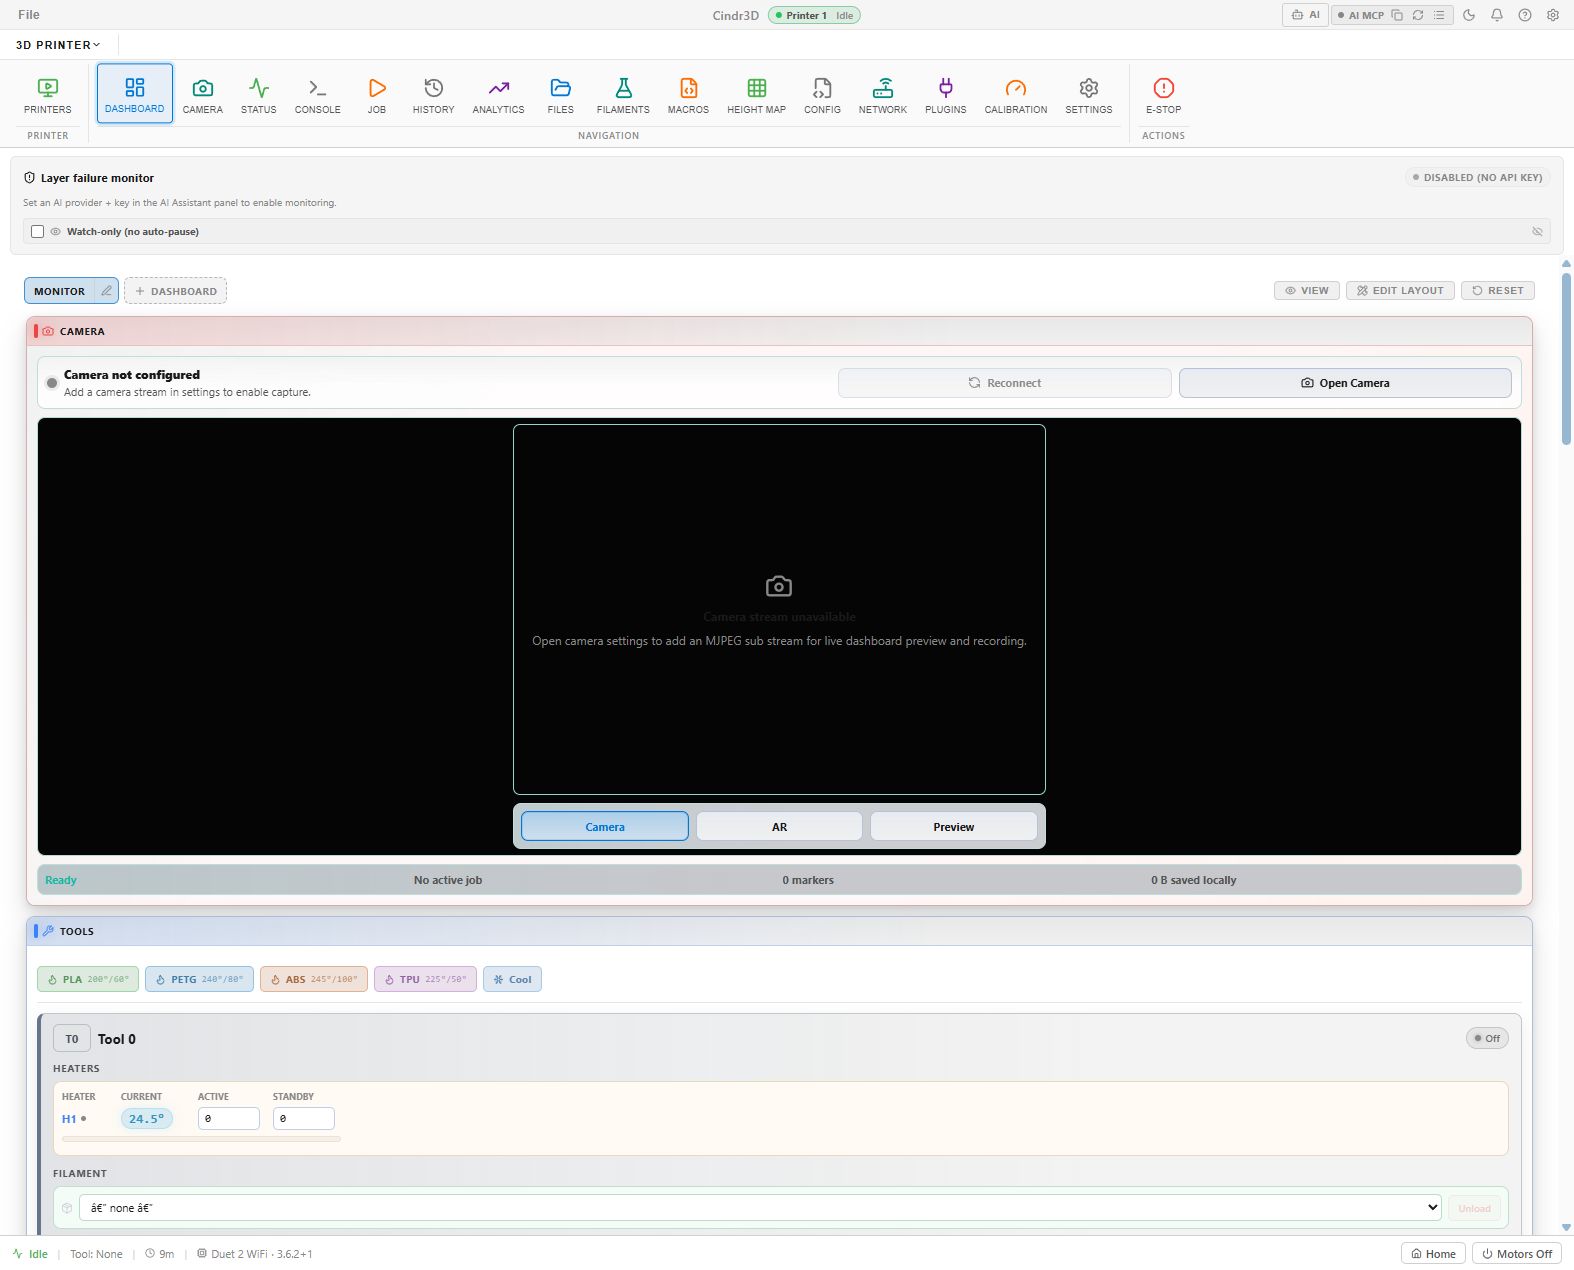Screen dimensions: 1574x1270
Task: Apply the ABS 245°/100° preset
Action: pos(314,979)
